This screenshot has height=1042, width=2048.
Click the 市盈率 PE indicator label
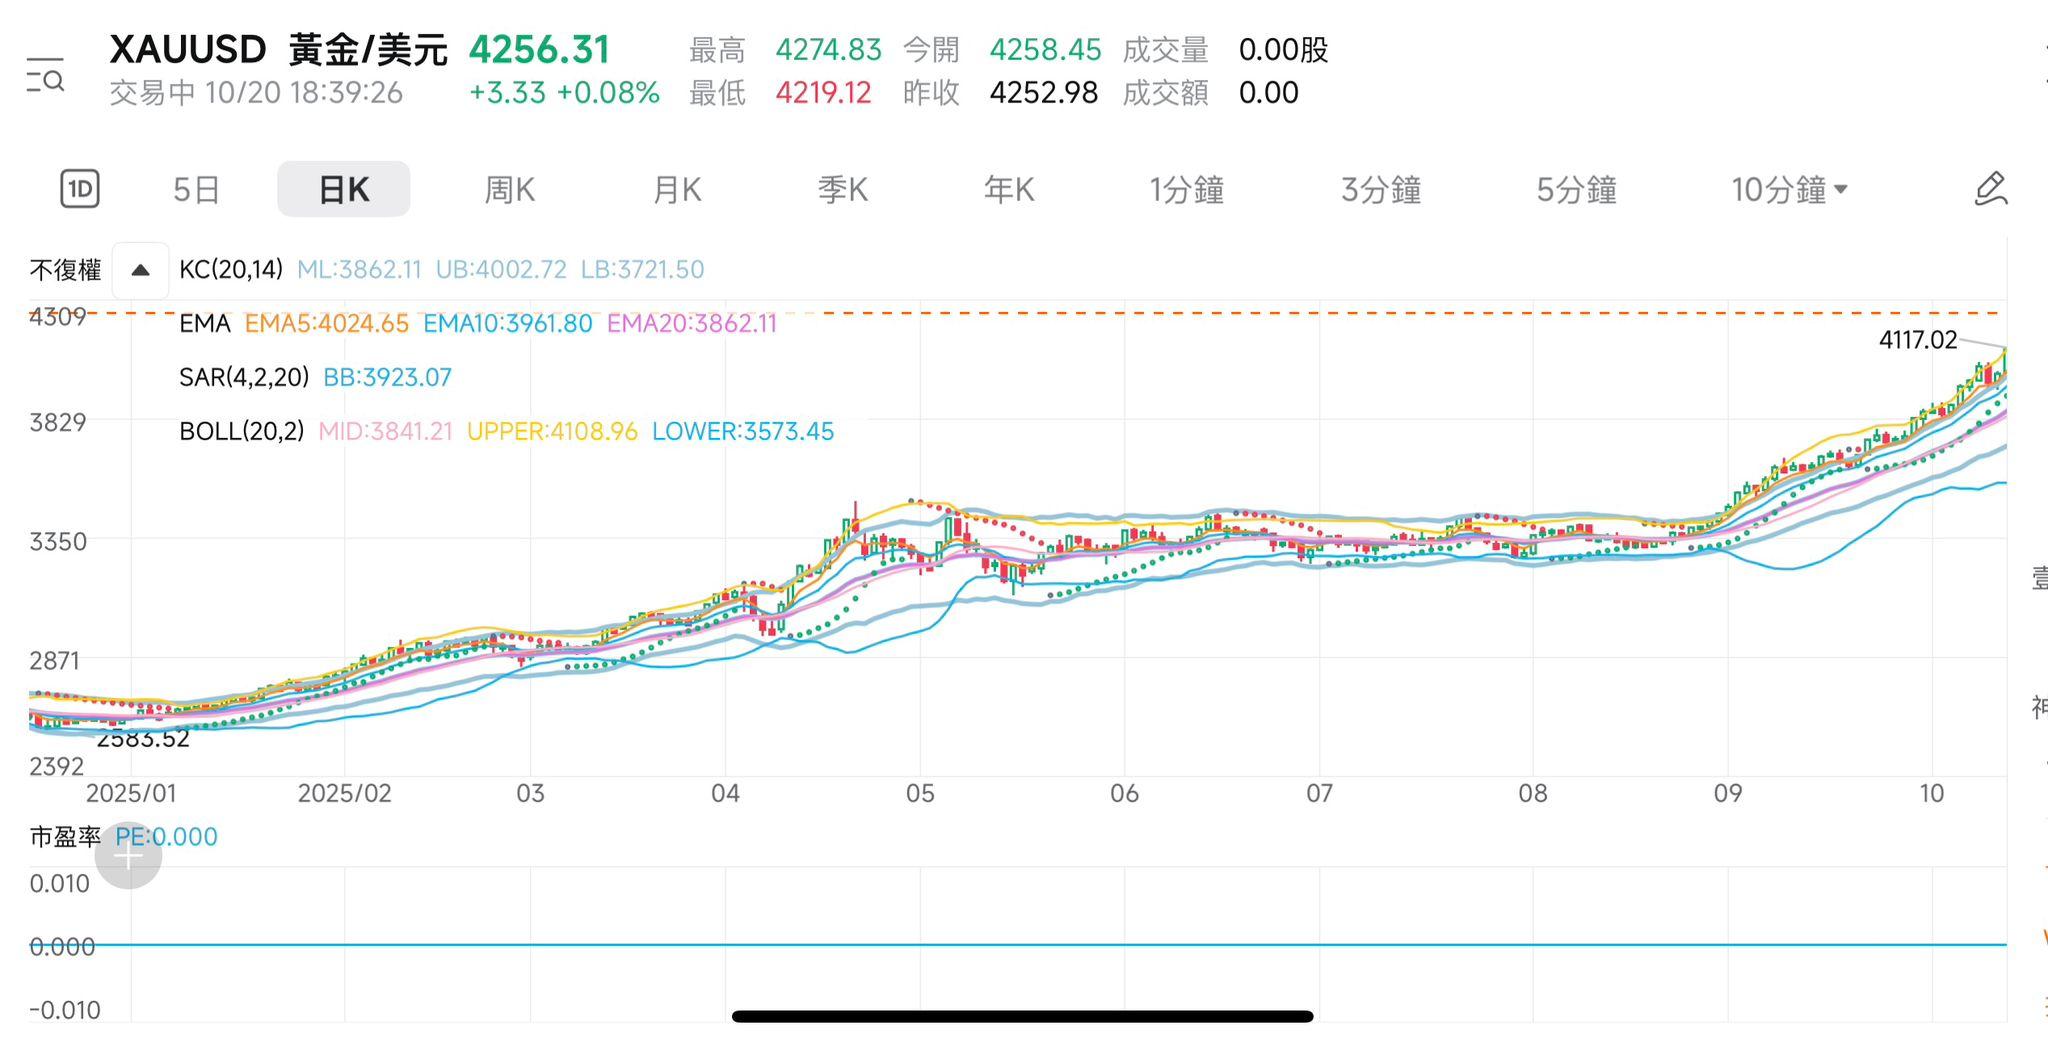pyautogui.click(x=64, y=836)
